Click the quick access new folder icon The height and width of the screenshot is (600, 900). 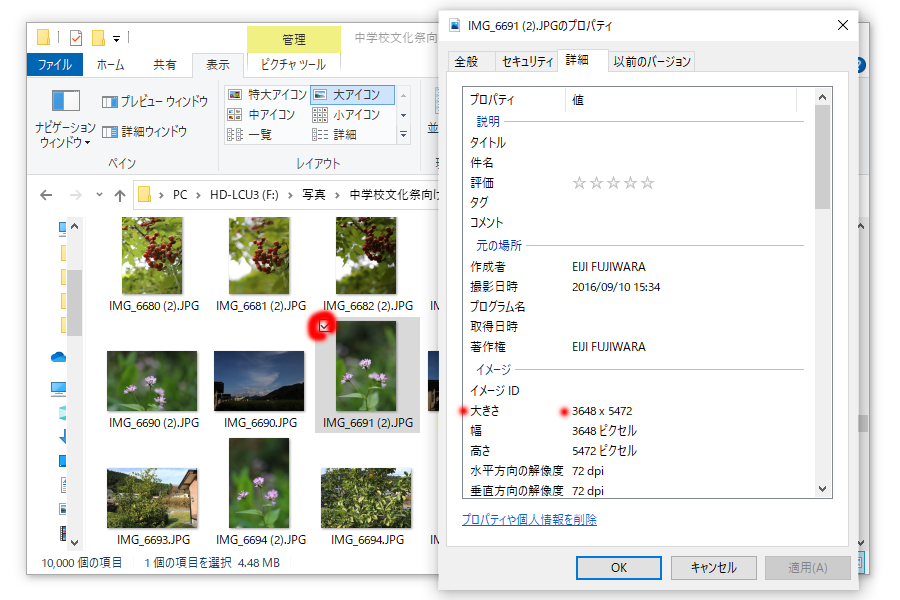[99, 38]
